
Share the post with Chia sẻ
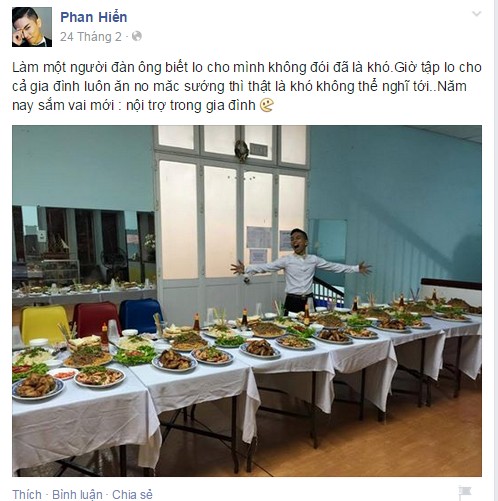pos(132,494)
